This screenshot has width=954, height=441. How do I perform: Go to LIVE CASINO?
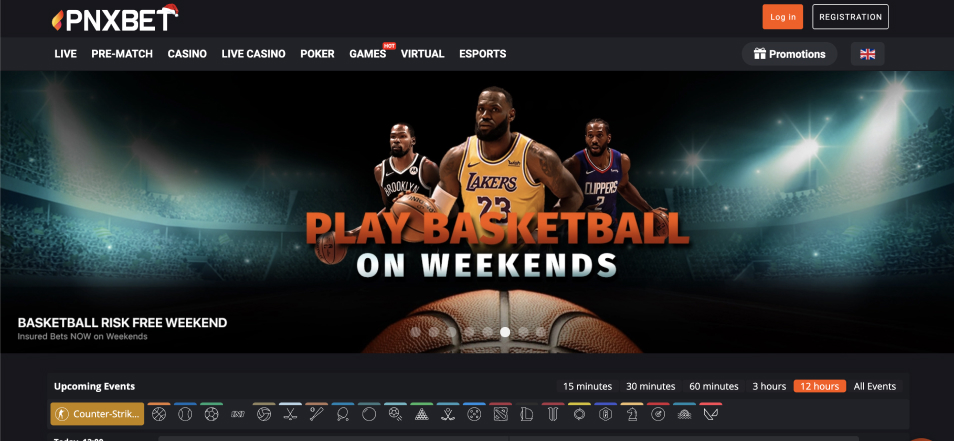[x=253, y=54]
